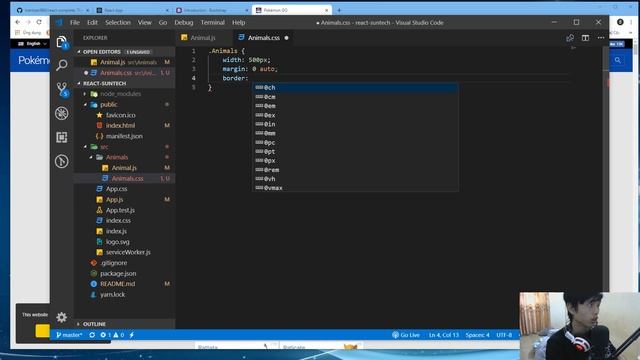Open the Source Control view
The image size is (640, 360).
tap(62, 89)
